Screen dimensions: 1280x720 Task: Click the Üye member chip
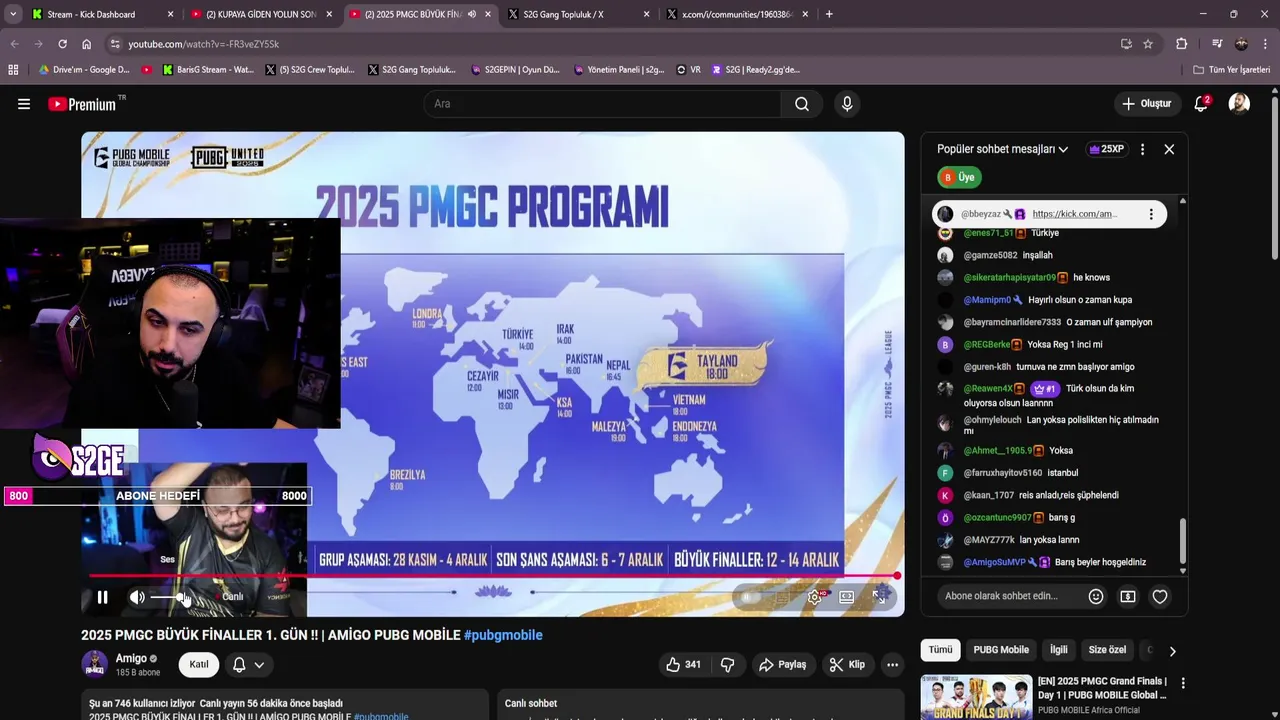point(959,177)
